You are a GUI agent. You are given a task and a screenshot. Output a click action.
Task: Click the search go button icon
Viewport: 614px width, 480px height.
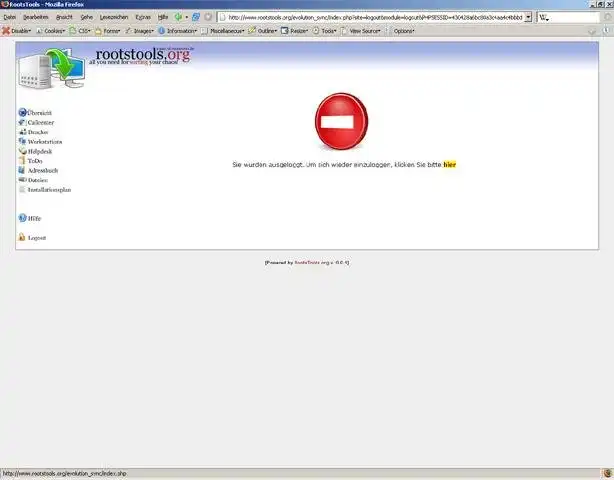tap(608, 17)
